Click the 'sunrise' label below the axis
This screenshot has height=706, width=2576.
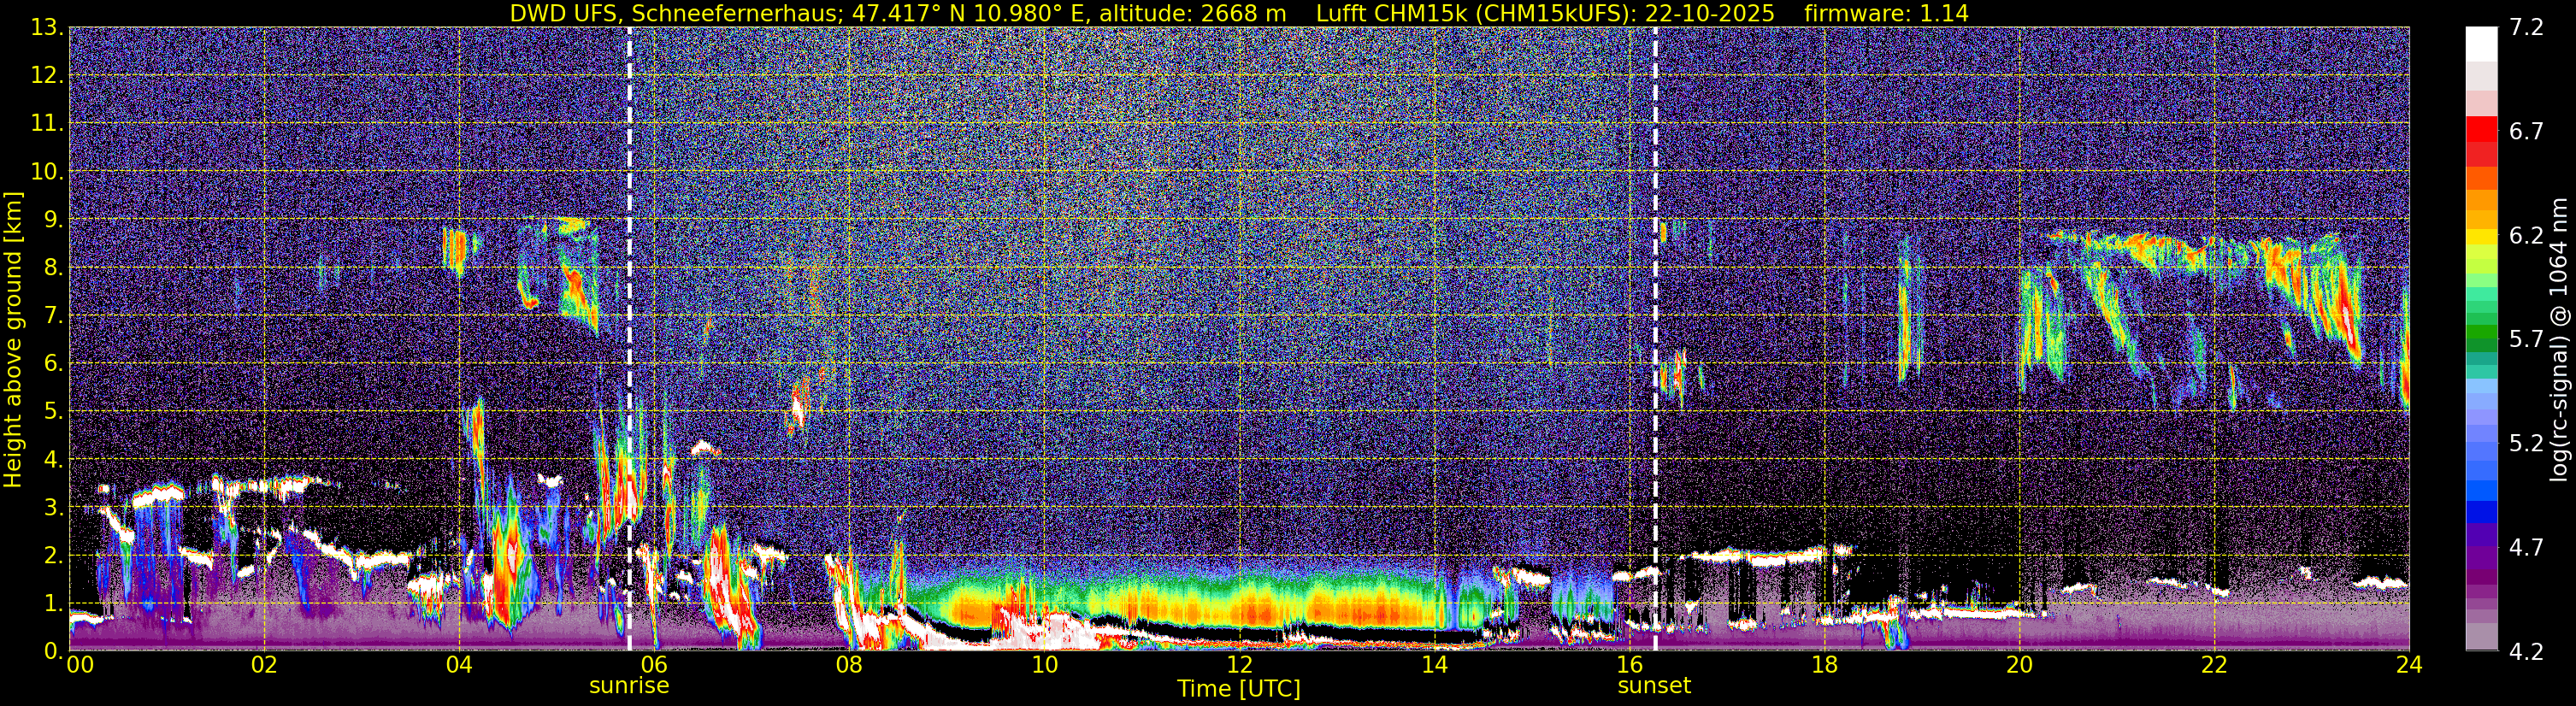pos(629,686)
